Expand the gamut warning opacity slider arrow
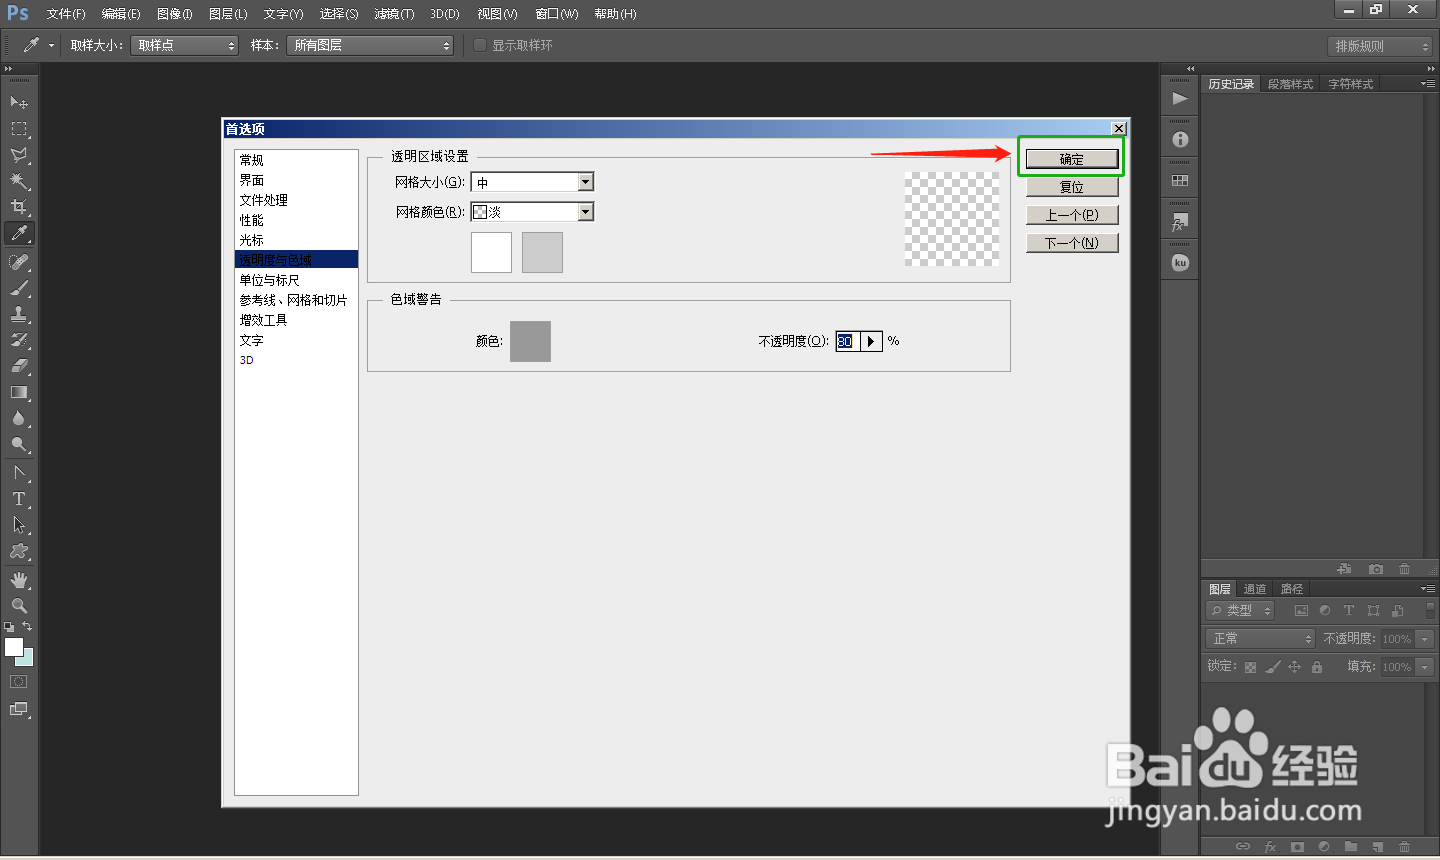Screen dimensions: 1440x860 871,341
